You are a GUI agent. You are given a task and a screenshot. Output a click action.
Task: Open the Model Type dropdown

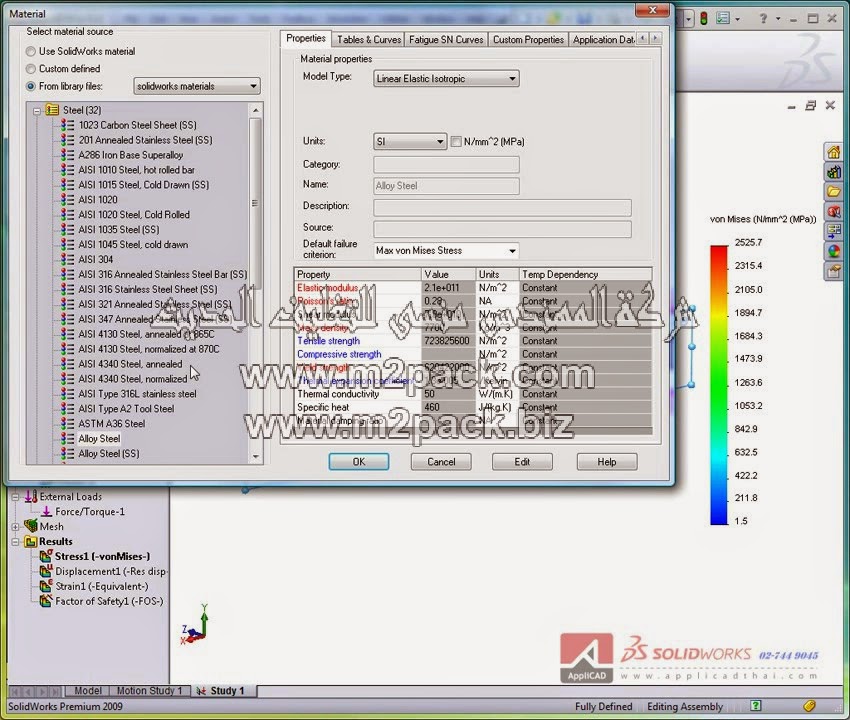tap(446, 79)
